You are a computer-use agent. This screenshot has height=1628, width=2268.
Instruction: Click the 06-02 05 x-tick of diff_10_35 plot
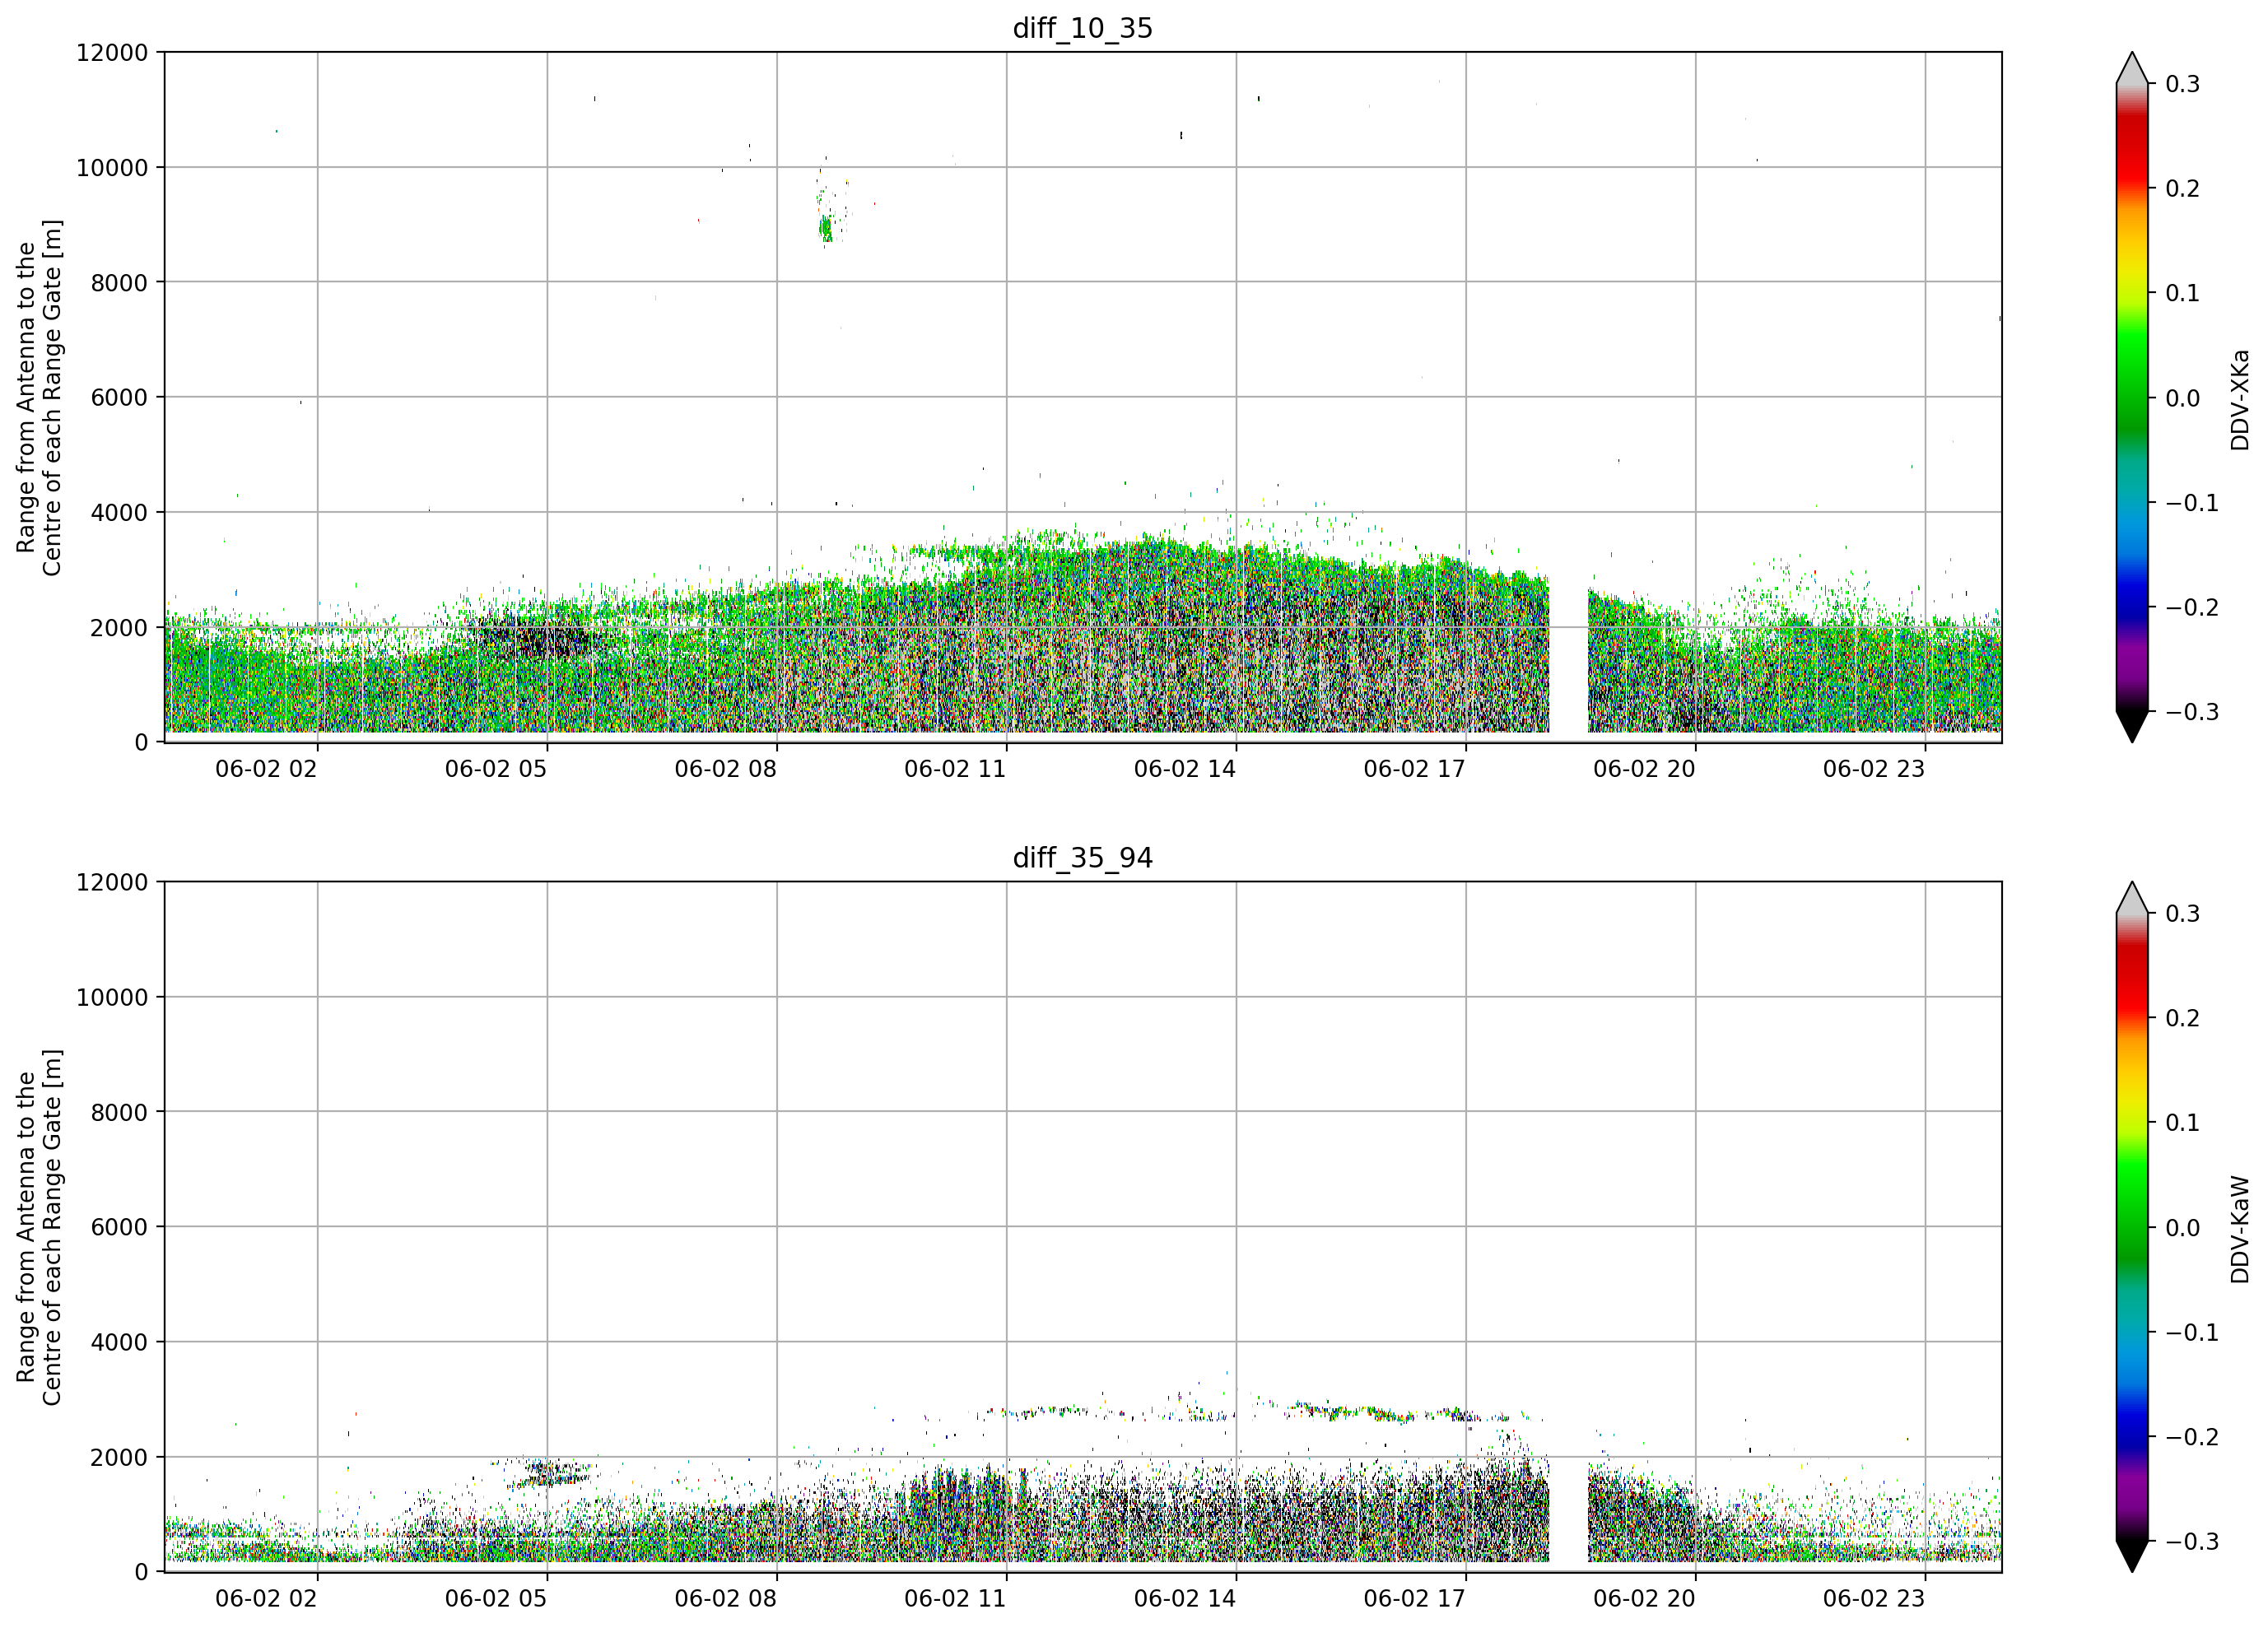pyautogui.click(x=496, y=769)
